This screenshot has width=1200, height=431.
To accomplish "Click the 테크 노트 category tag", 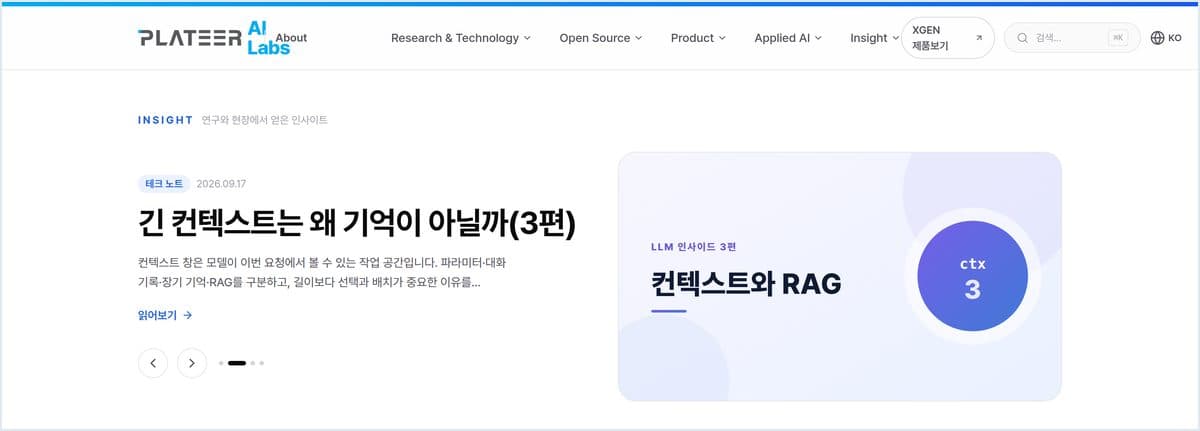I will 164,184.
